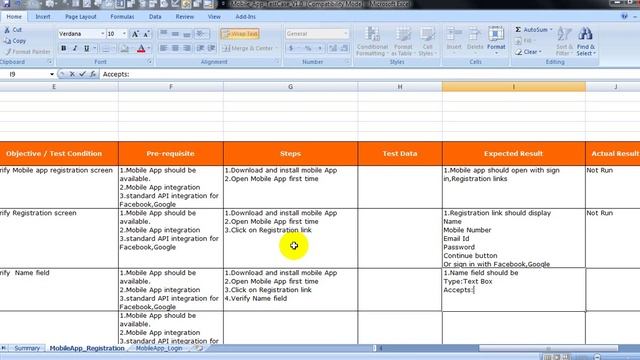640x360 pixels.
Task: Open the underline style dropdown arrow
Action: coord(94,48)
